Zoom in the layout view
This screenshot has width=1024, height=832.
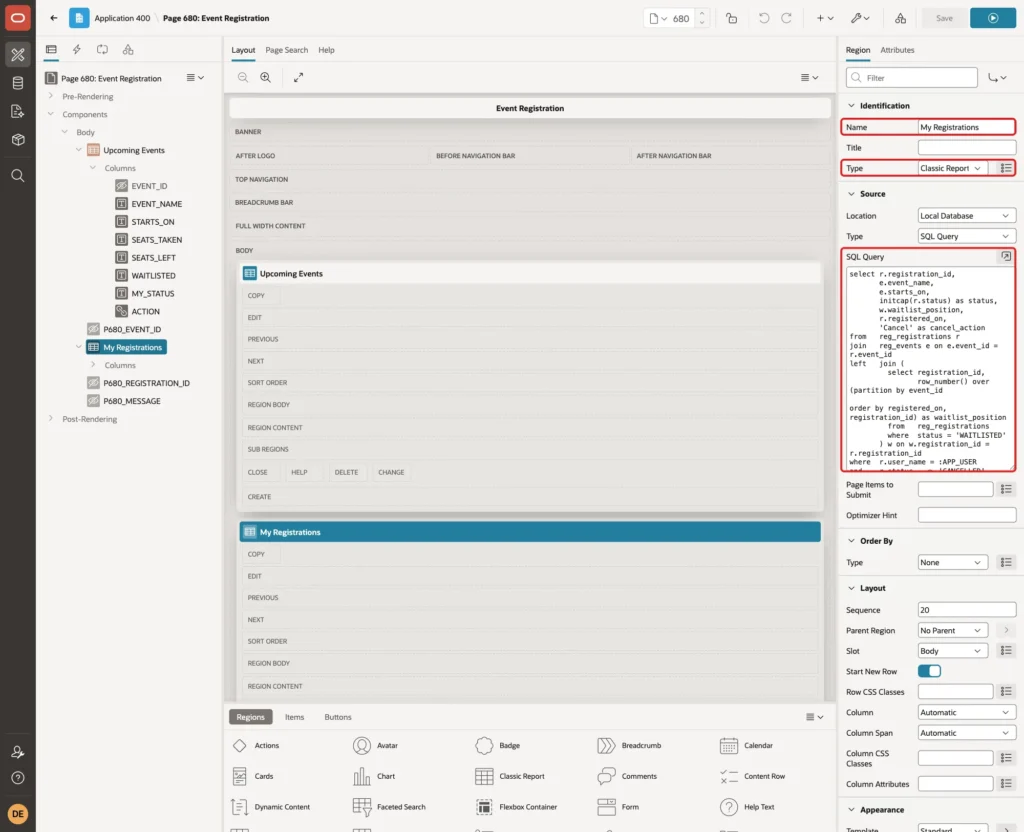[x=266, y=77]
